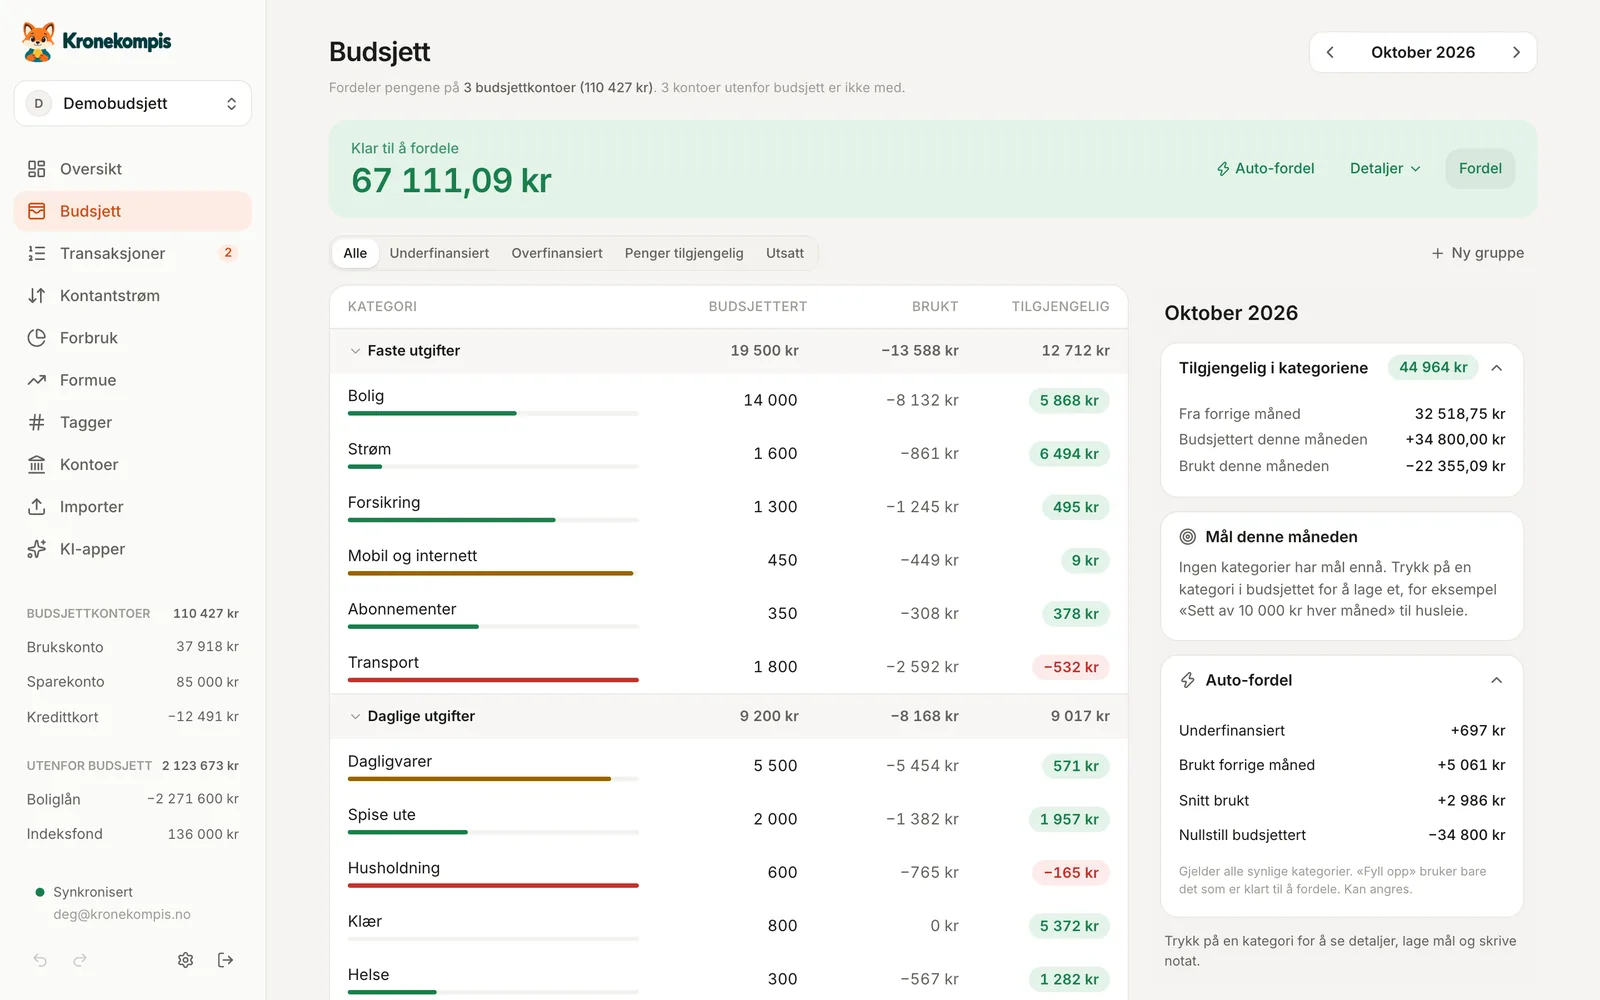Go to Importer
The width and height of the screenshot is (1600, 1000).
tap(133, 507)
